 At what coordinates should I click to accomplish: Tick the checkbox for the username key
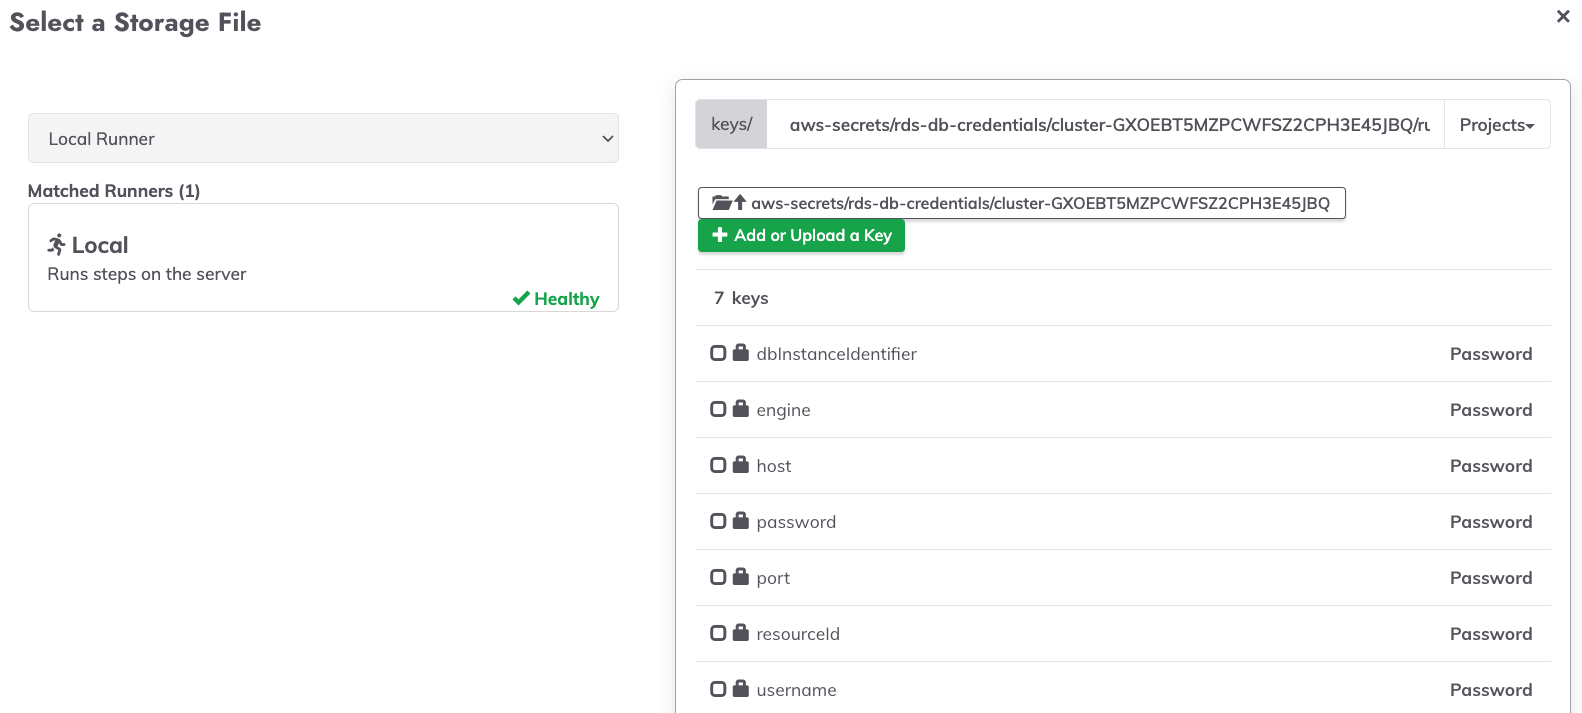(x=718, y=689)
